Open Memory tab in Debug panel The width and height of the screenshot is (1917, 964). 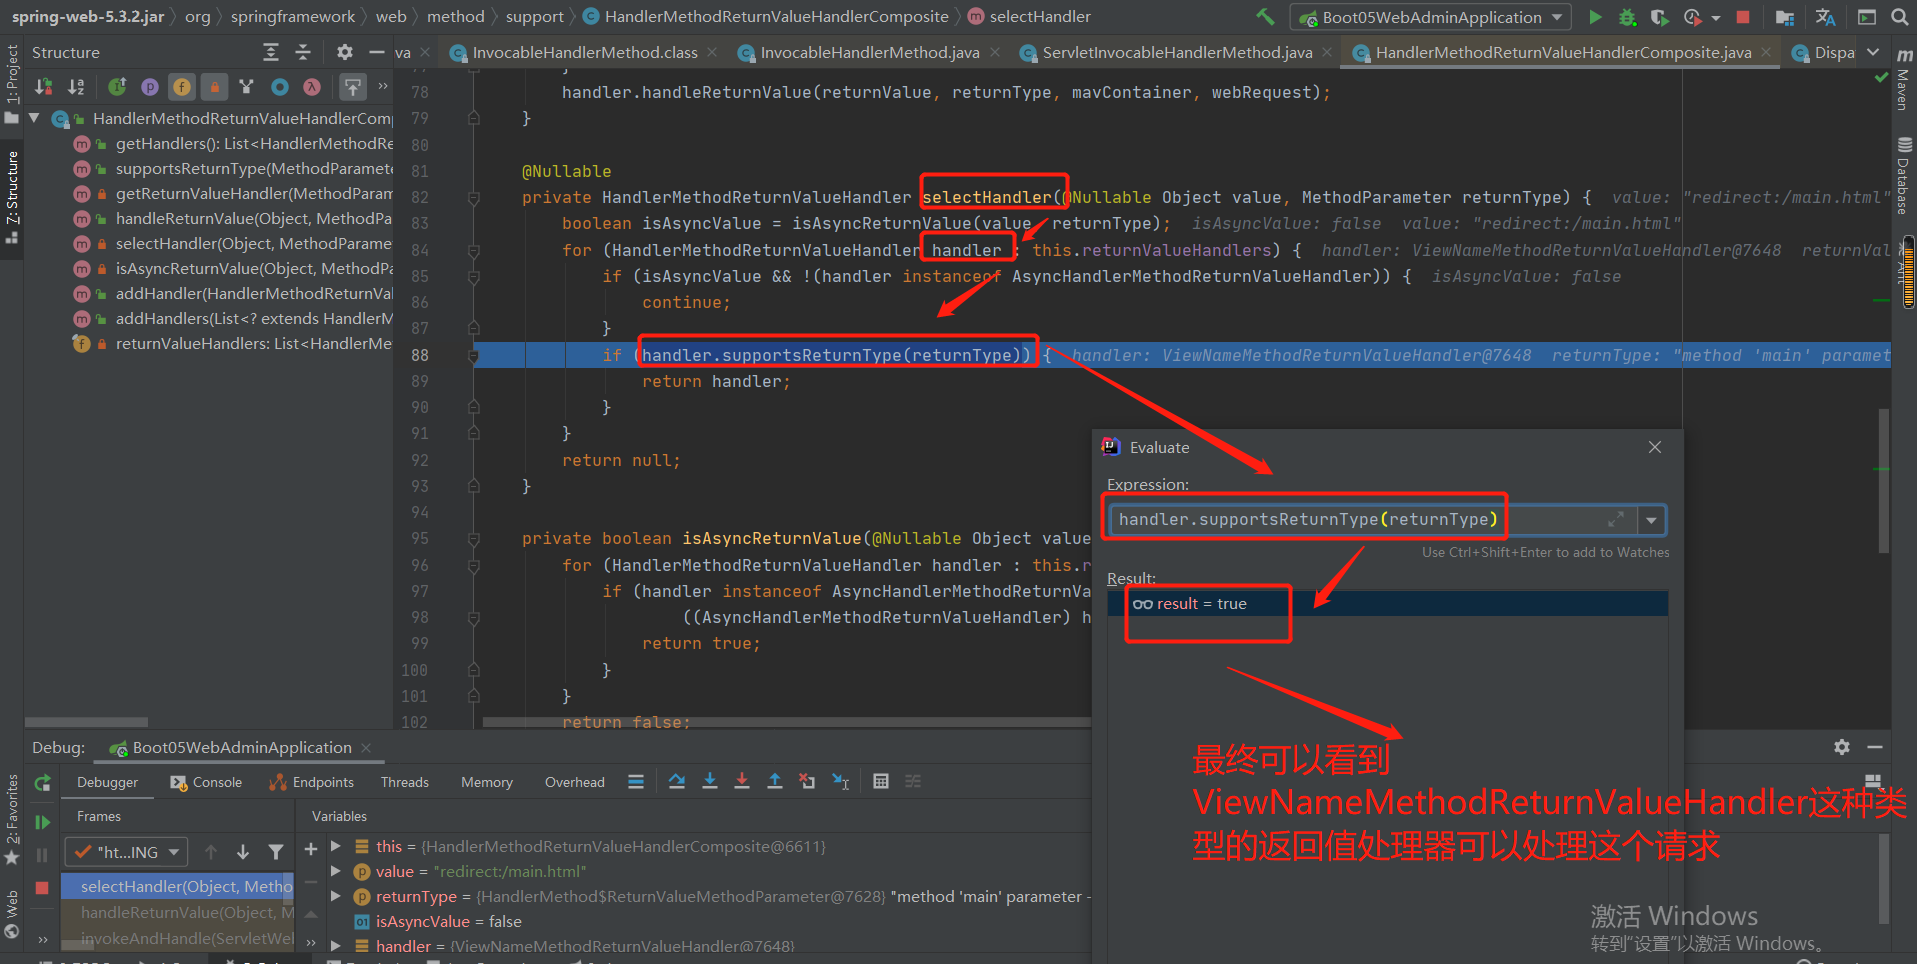point(486,782)
